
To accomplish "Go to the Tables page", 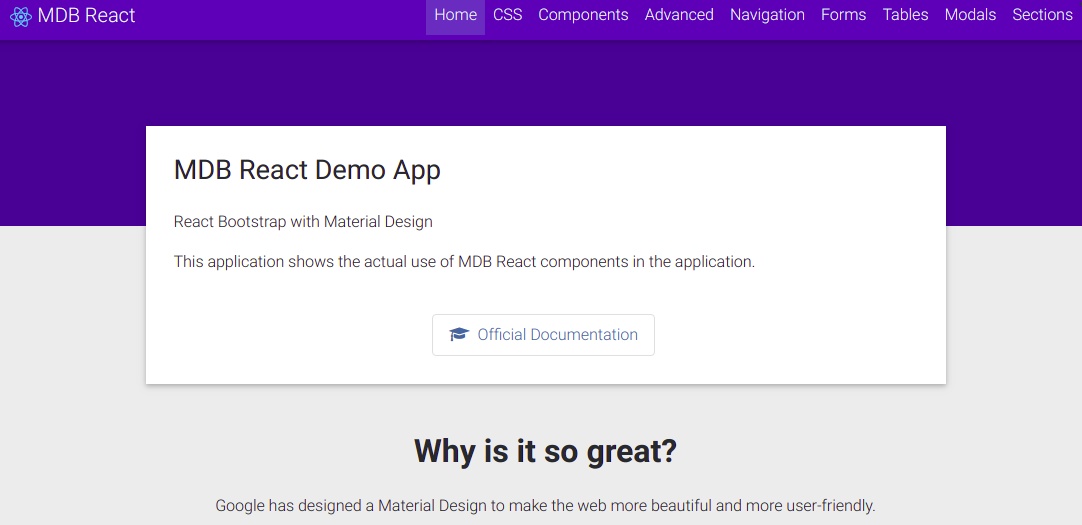I will click(905, 14).
